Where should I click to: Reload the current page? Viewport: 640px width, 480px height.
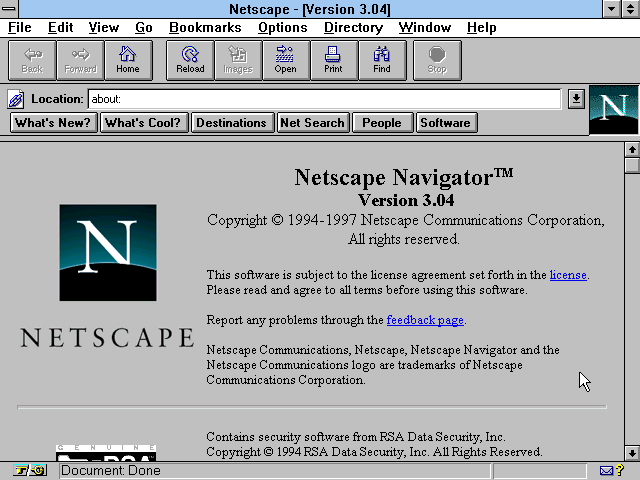coord(190,60)
